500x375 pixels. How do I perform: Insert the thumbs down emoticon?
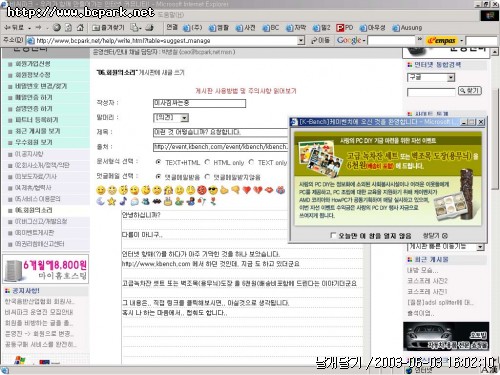tap(235, 190)
